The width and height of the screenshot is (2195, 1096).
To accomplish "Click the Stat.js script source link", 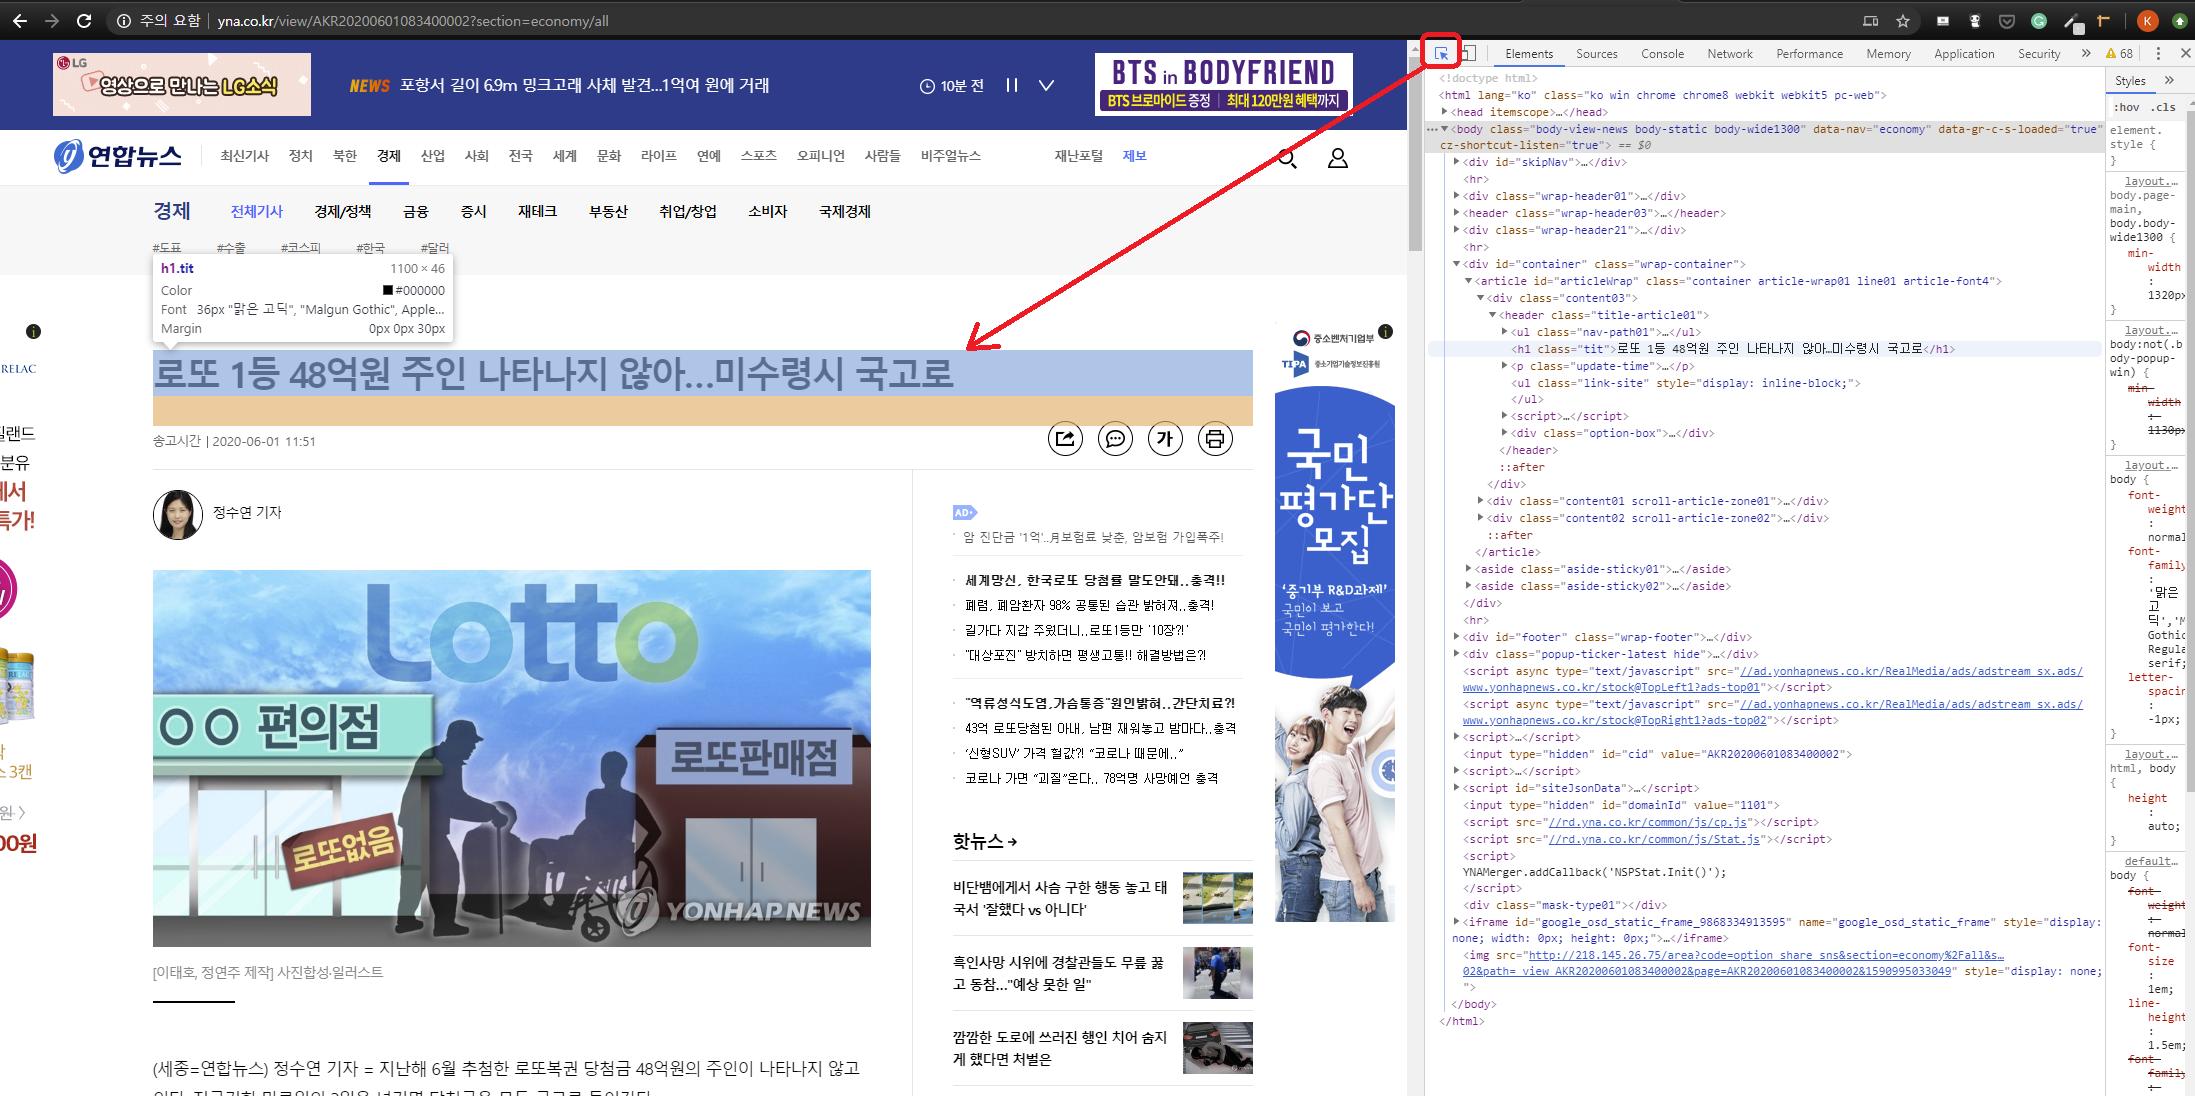I will [1654, 839].
